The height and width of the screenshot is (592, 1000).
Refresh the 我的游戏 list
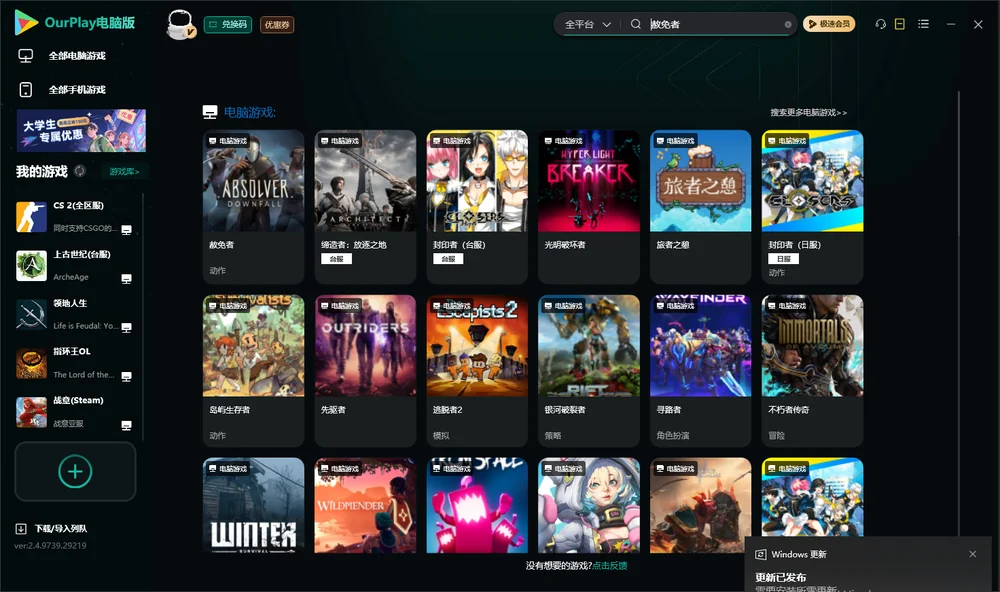[80, 171]
